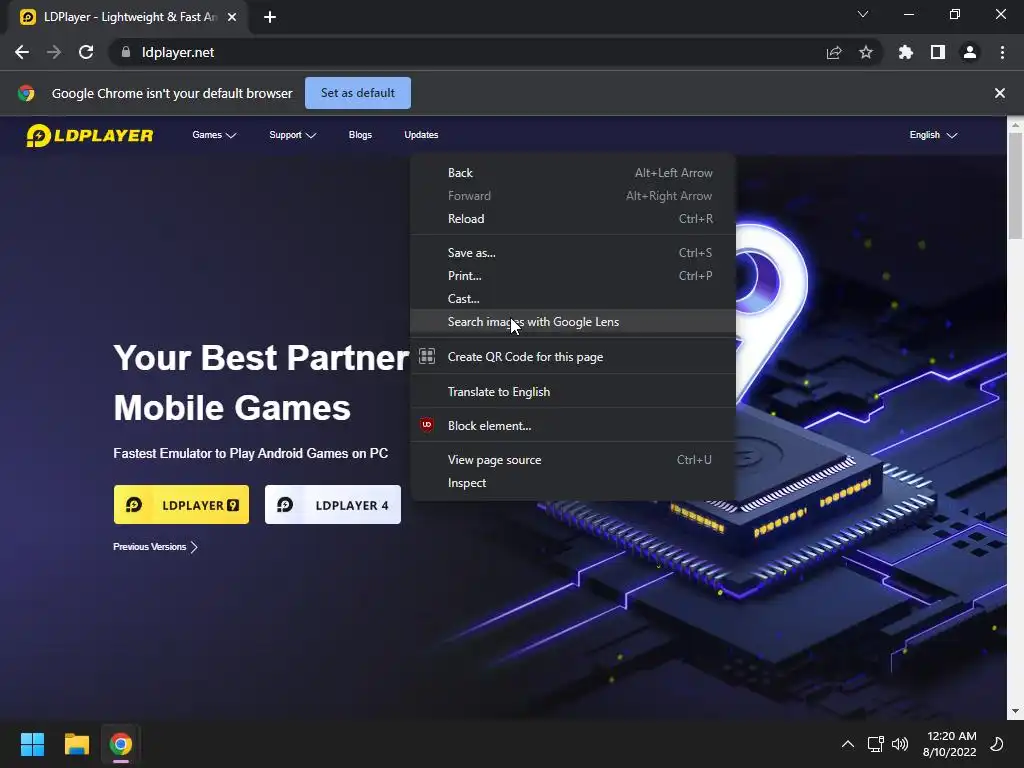
Task: Open the English language dropdown
Action: tap(933, 135)
